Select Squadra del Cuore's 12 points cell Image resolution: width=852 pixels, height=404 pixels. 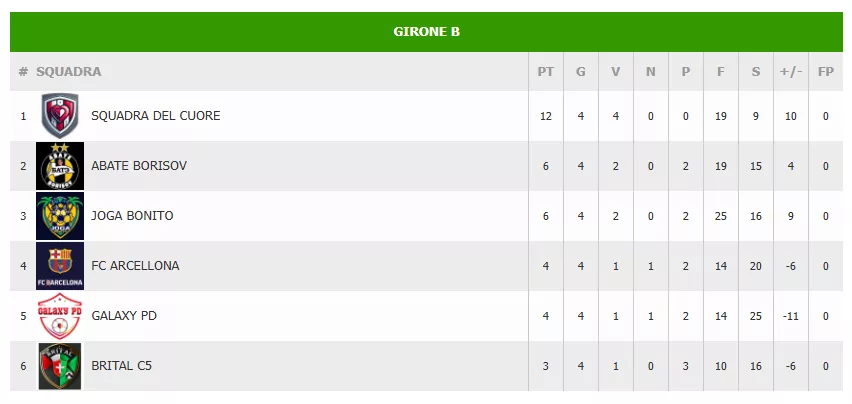[545, 116]
